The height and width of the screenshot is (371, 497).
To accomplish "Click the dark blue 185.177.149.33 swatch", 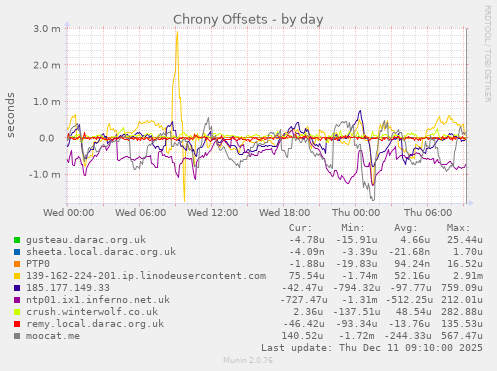I will tap(17, 288).
